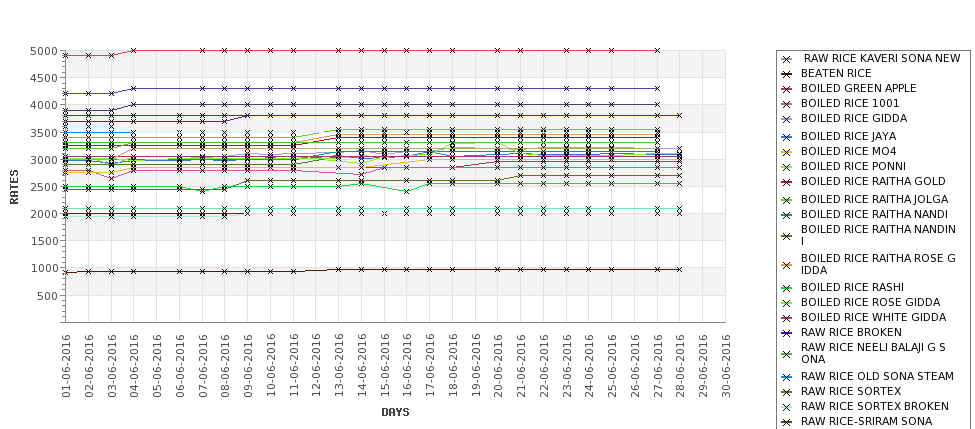The width and height of the screenshot is (975, 429).
Task: Click the 29-06-2016 date label
Action: pyautogui.click(x=703, y=366)
